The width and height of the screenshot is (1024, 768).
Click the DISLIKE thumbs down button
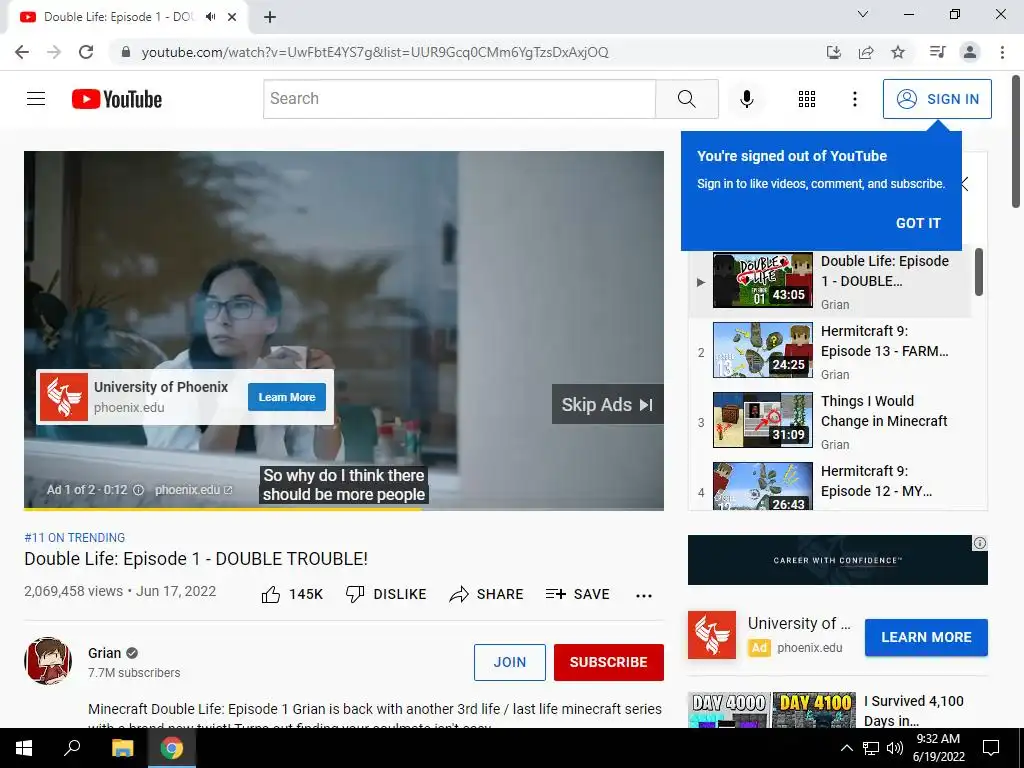[x=386, y=594]
